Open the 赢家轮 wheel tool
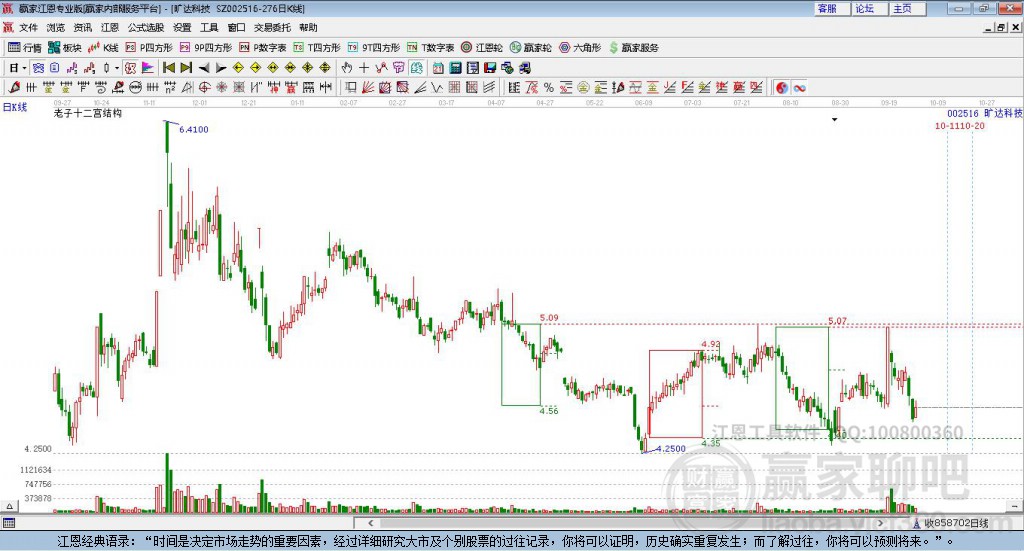The width and height of the screenshot is (1024, 551). (x=531, y=48)
